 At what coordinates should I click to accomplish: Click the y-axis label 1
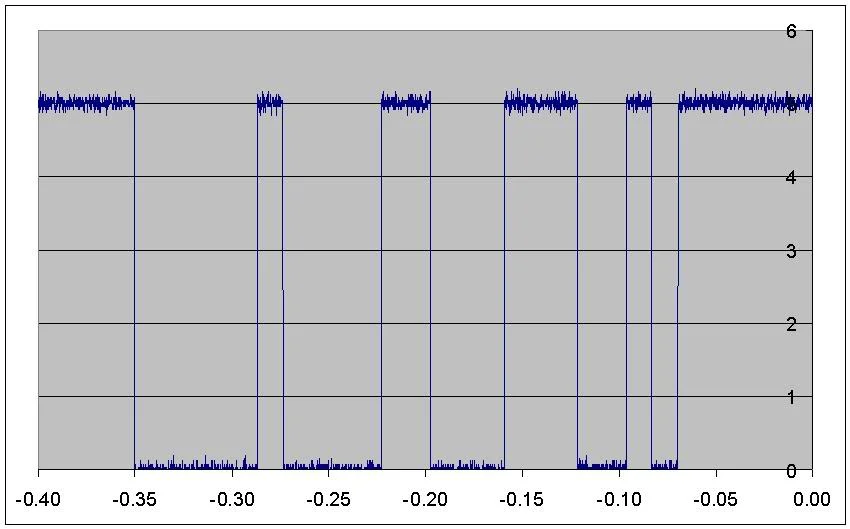coord(791,397)
